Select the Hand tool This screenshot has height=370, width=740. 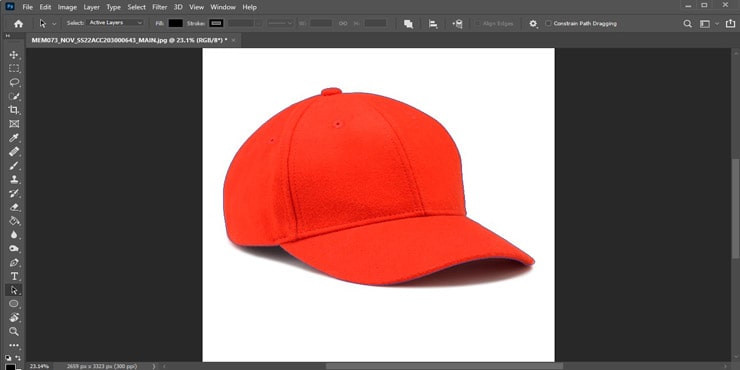point(14,317)
